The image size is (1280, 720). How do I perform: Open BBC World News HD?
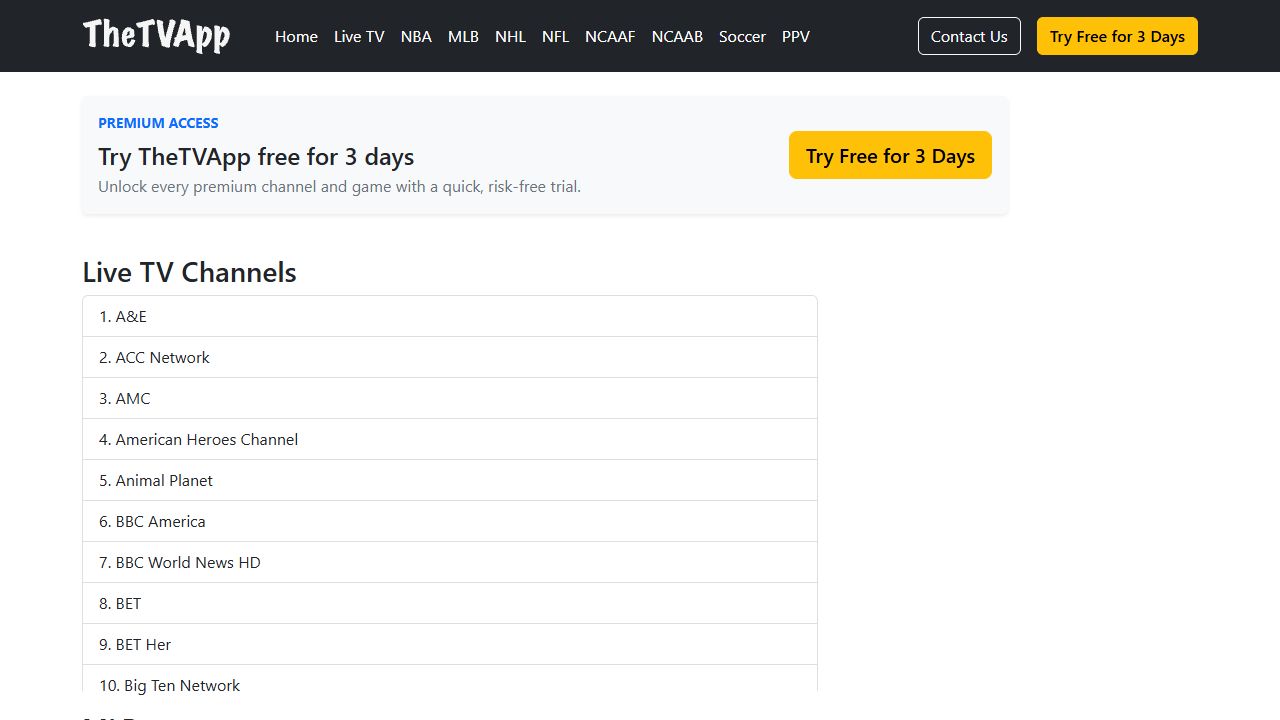450,562
